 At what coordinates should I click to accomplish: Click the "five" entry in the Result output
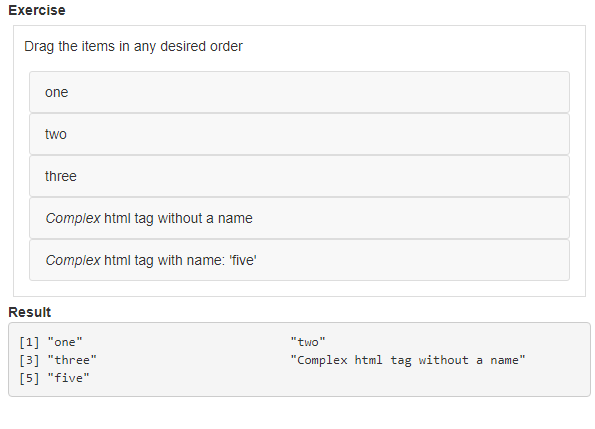(x=68, y=378)
